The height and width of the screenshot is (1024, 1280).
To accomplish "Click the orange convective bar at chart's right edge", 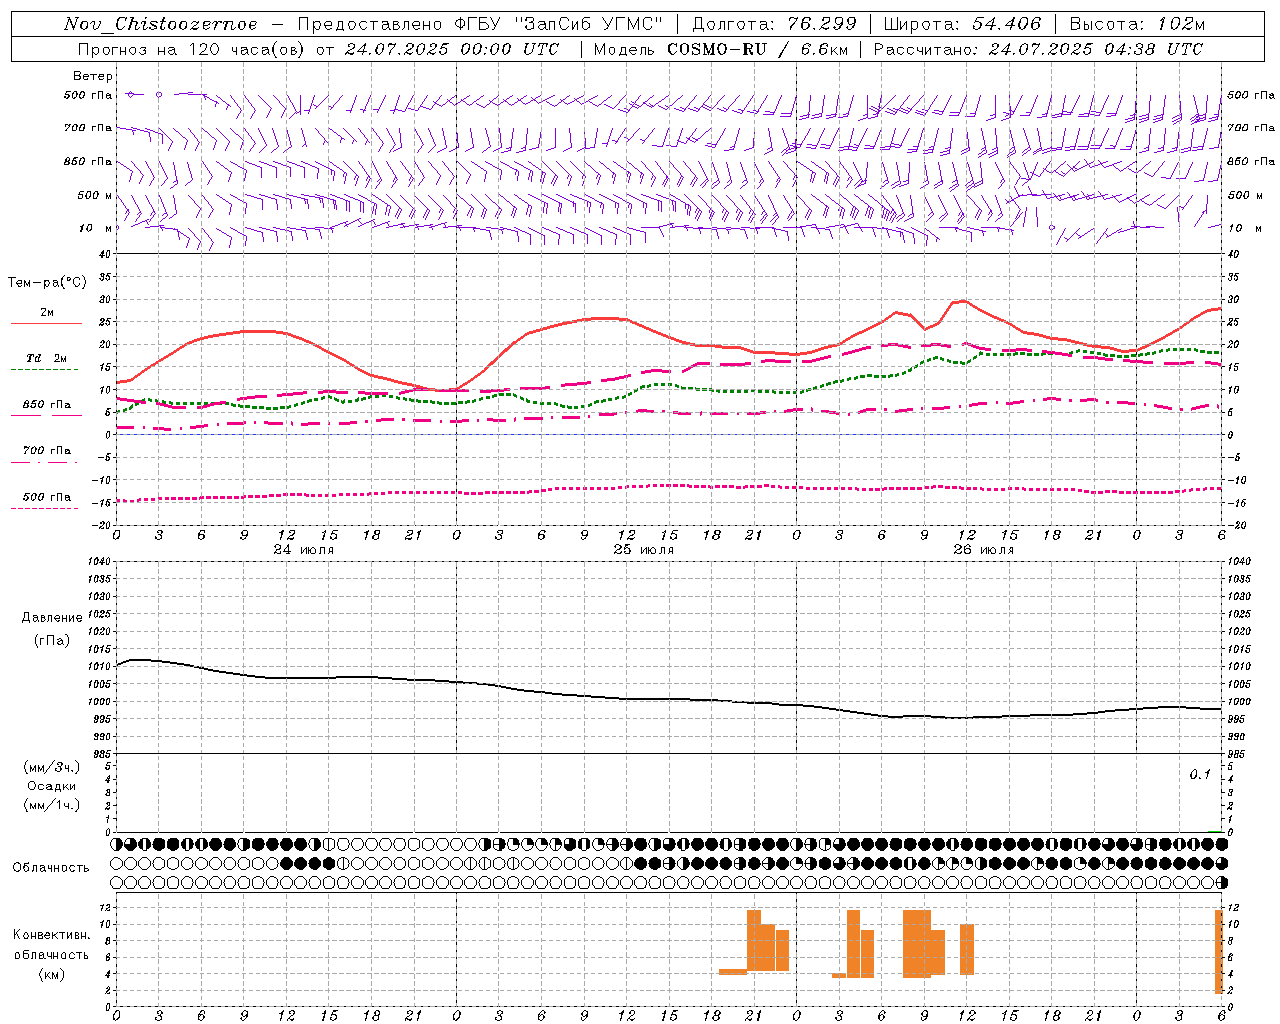I will (1219, 952).
